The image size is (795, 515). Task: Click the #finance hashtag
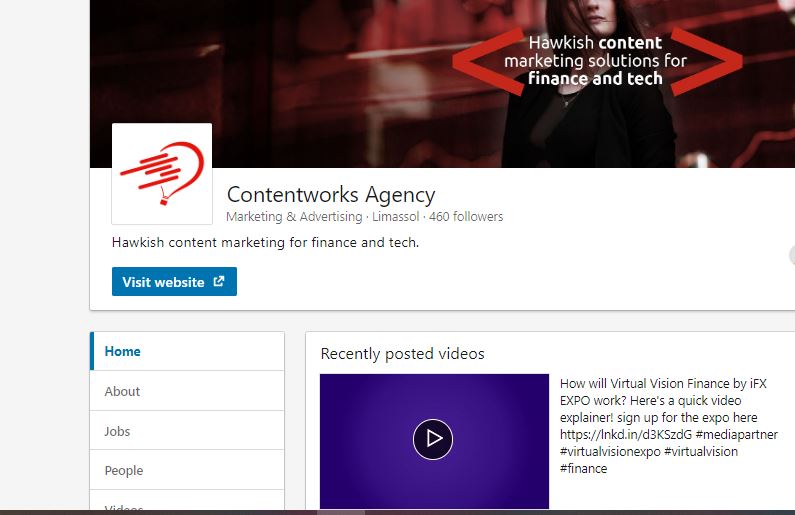(x=583, y=468)
